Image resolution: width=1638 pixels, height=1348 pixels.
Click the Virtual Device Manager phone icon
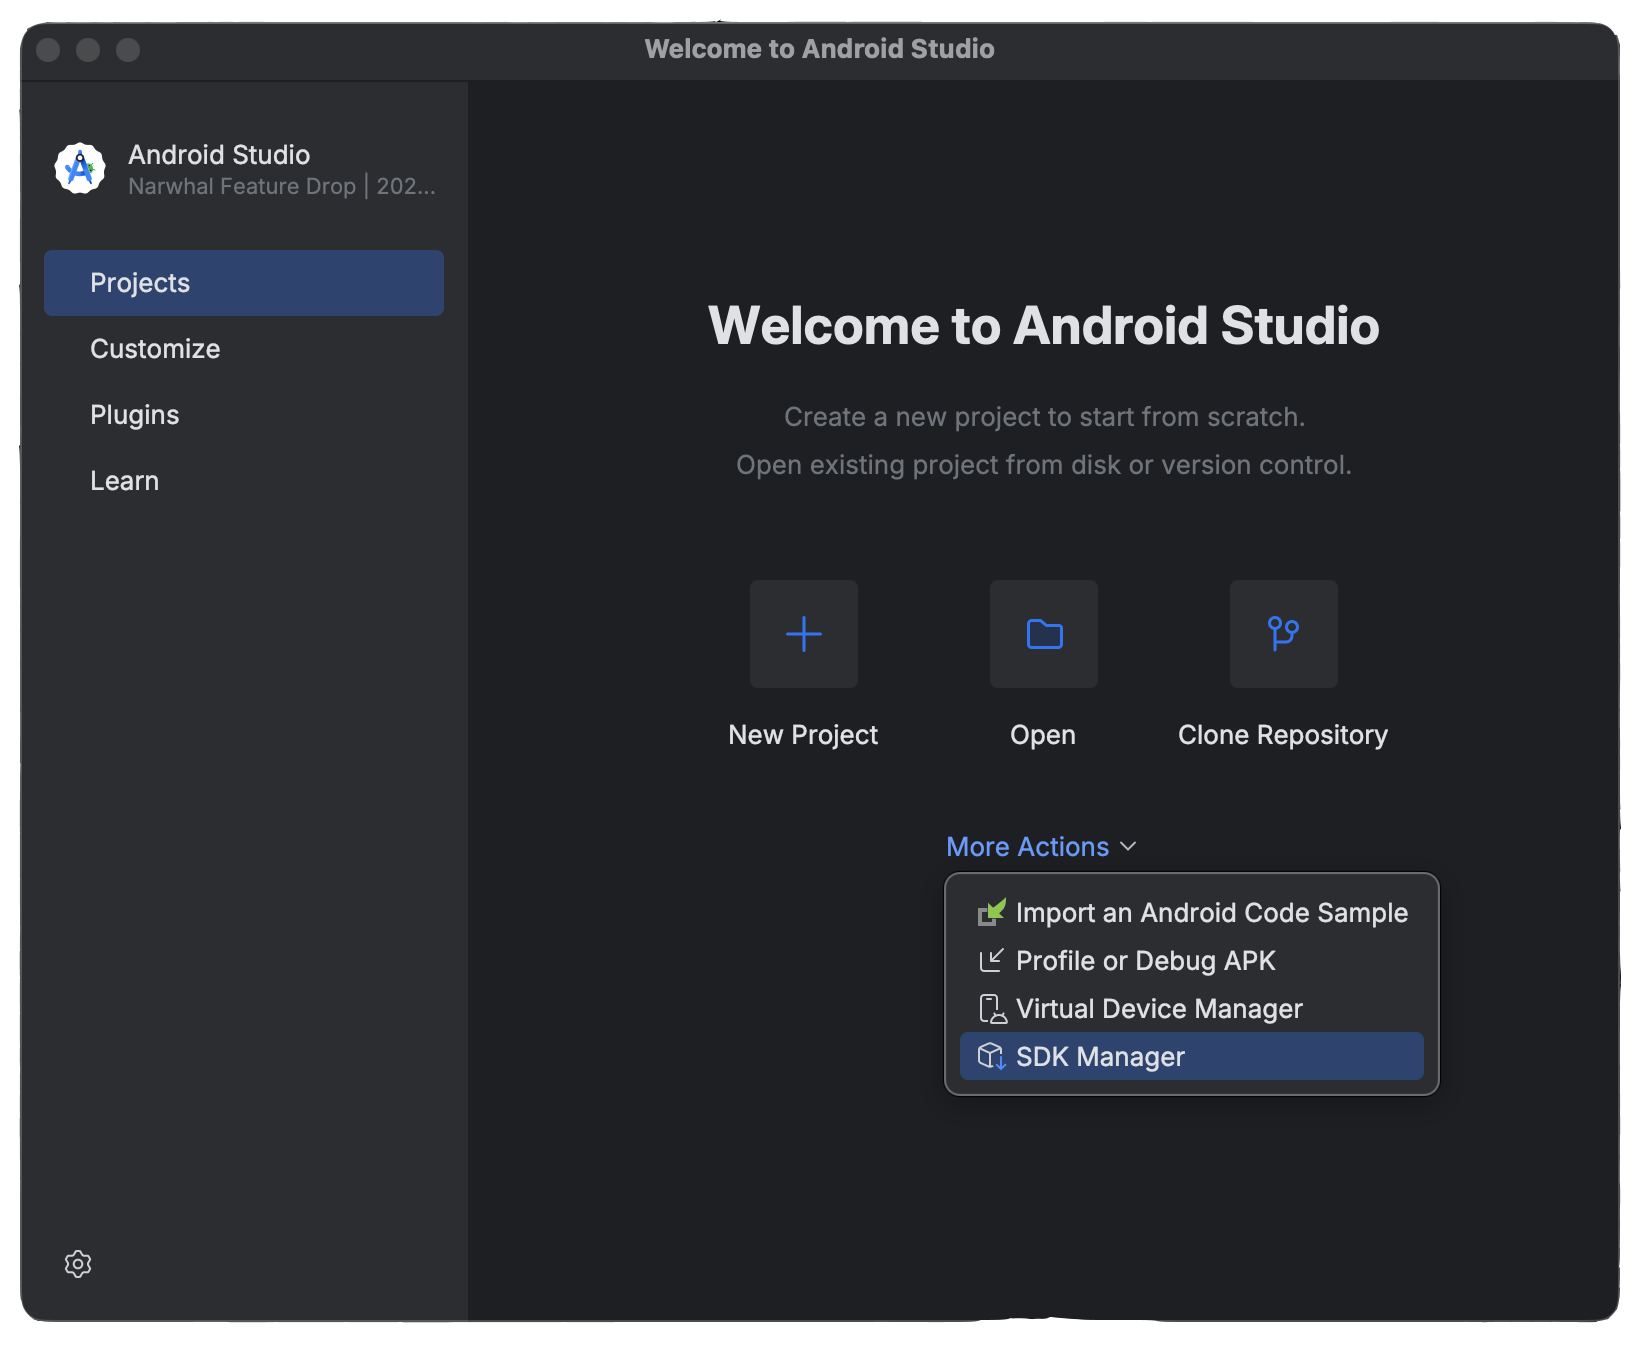coord(992,1008)
